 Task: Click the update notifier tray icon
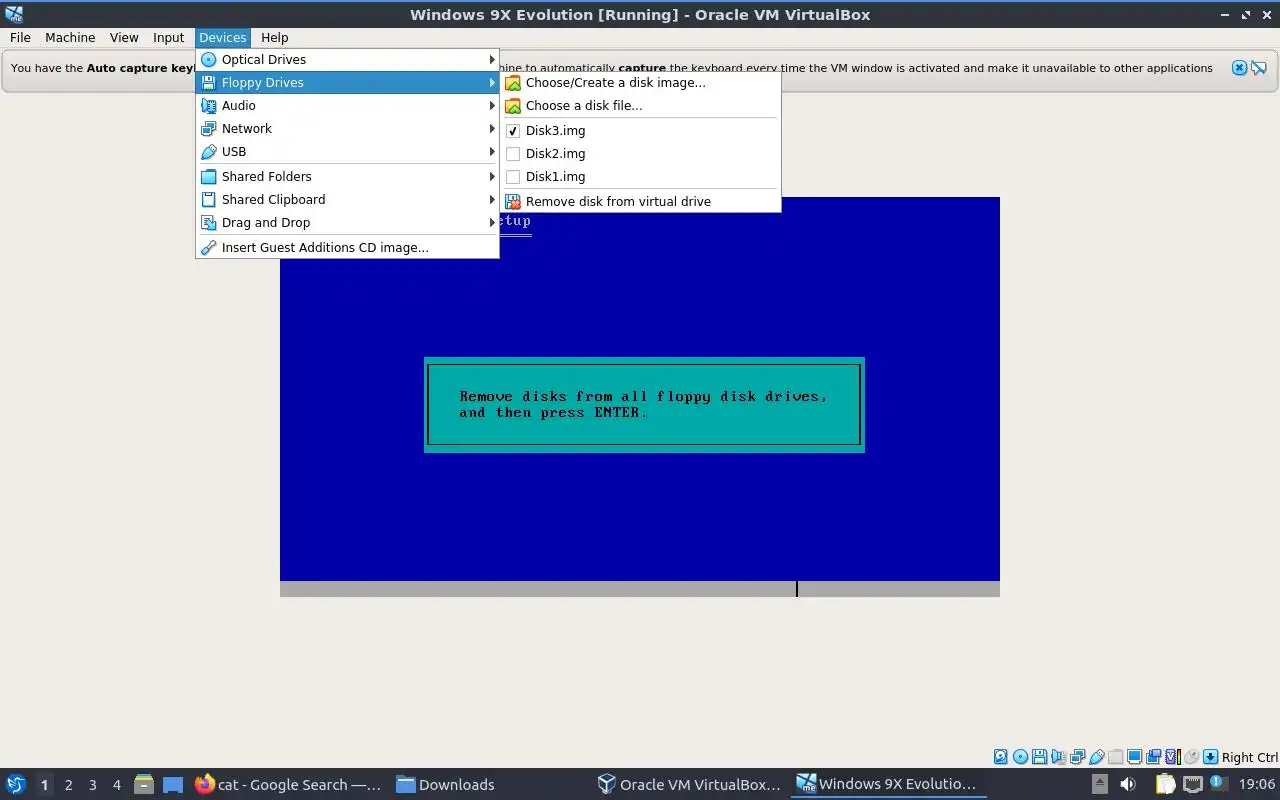click(x=1219, y=783)
